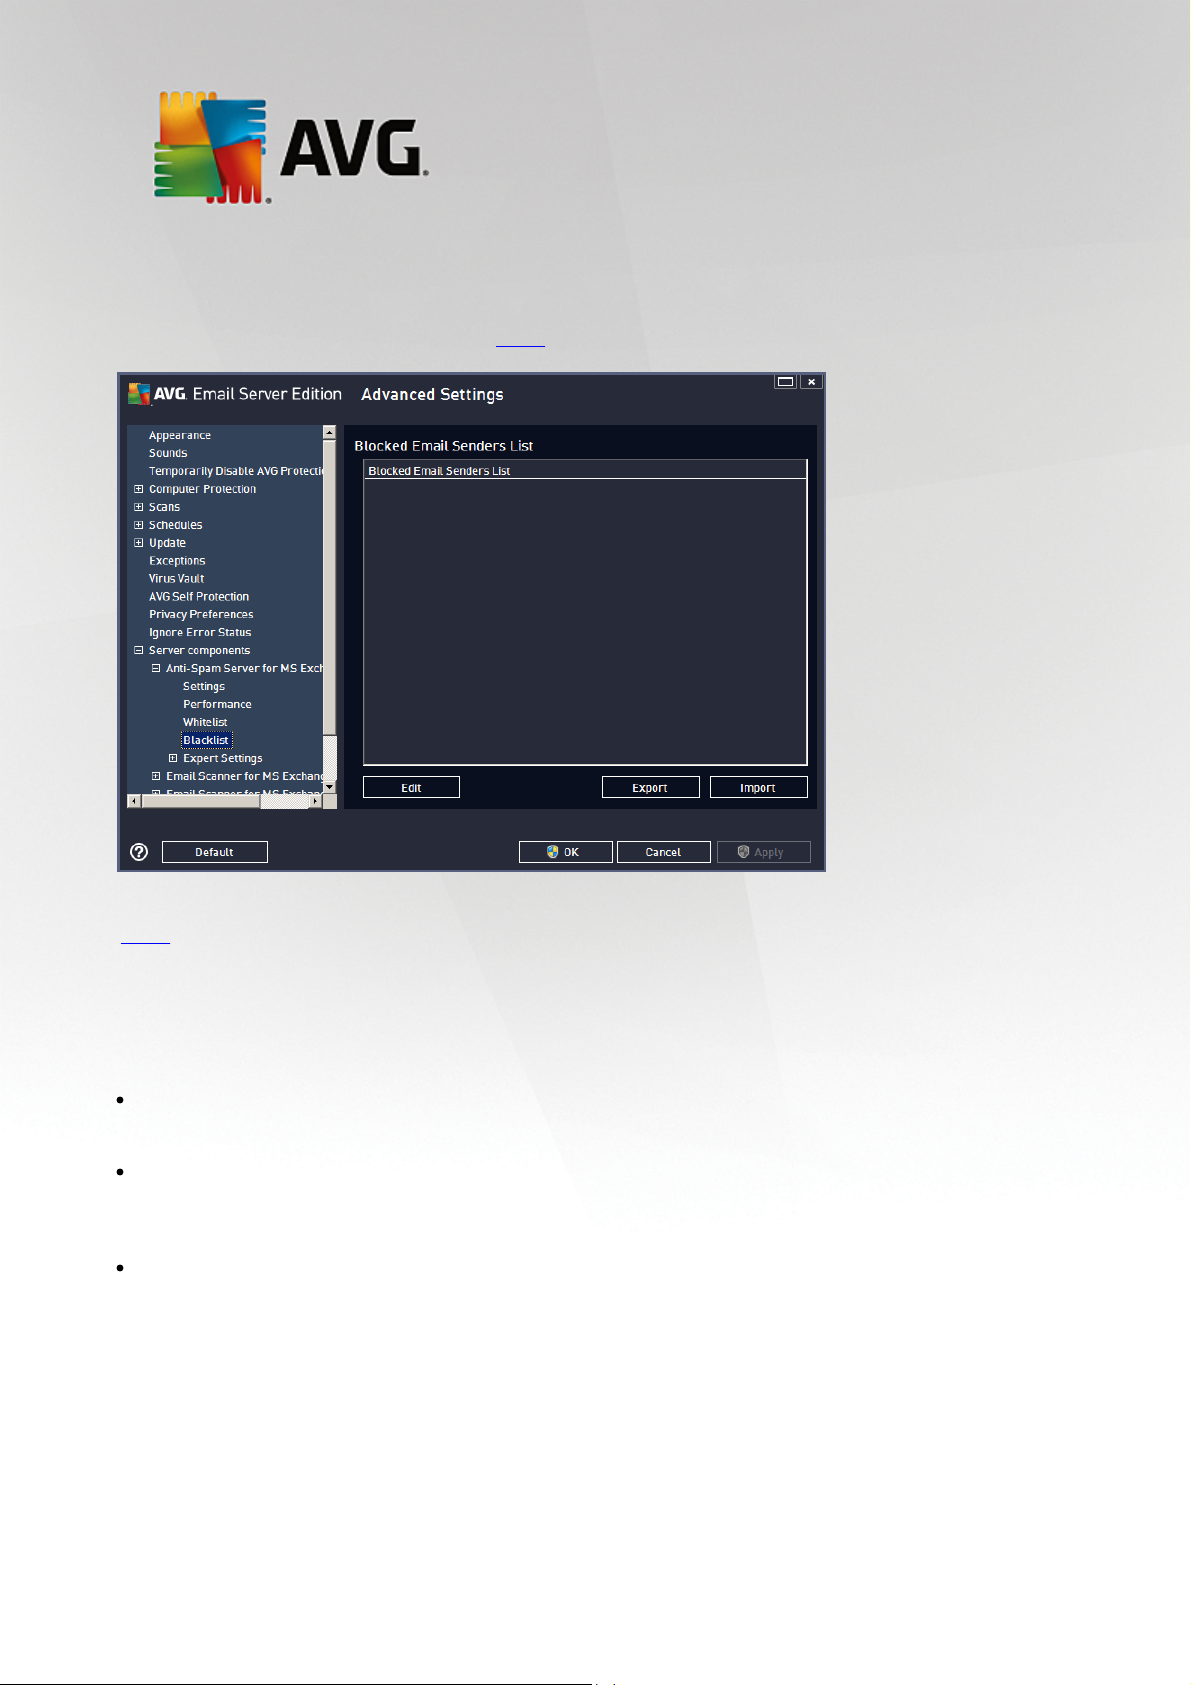Open the Virus Vault settings item
This screenshot has height=1685, width=1191.
coord(176,579)
